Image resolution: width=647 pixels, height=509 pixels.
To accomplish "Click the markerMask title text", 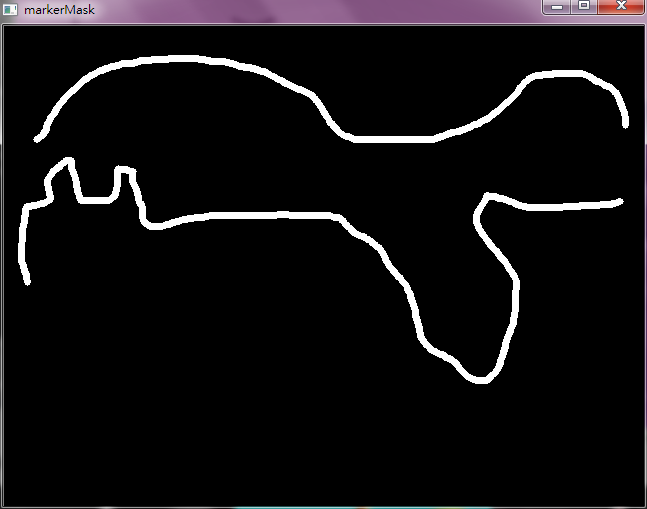I will click(x=59, y=10).
